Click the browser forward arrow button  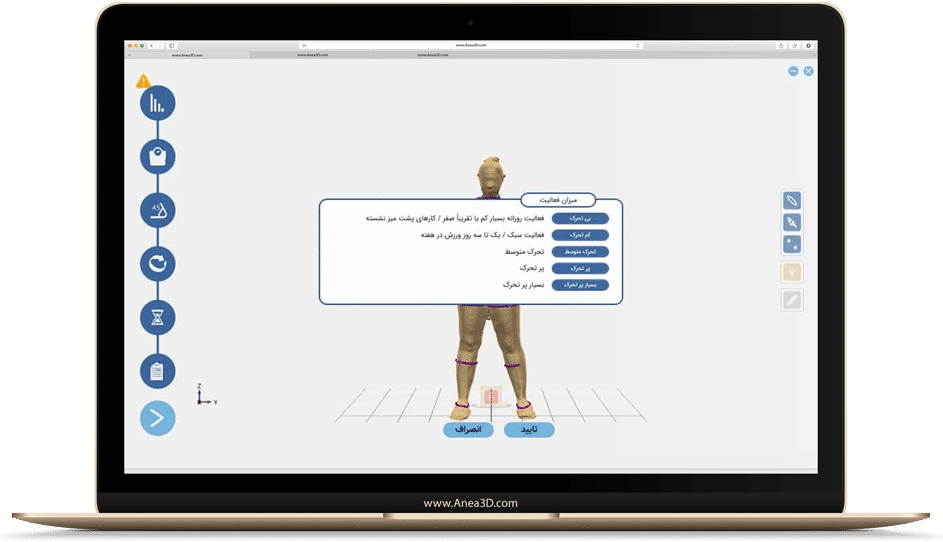tap(160, 46)
